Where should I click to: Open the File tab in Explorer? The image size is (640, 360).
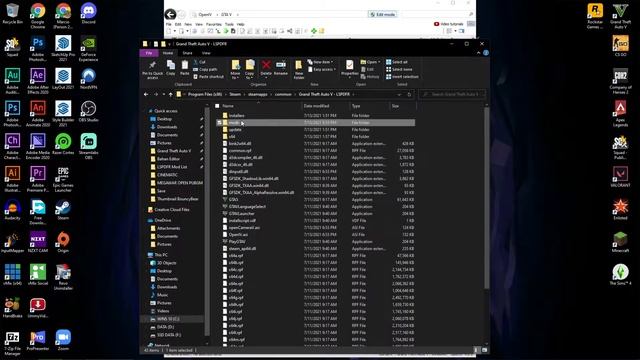(149, 53)
